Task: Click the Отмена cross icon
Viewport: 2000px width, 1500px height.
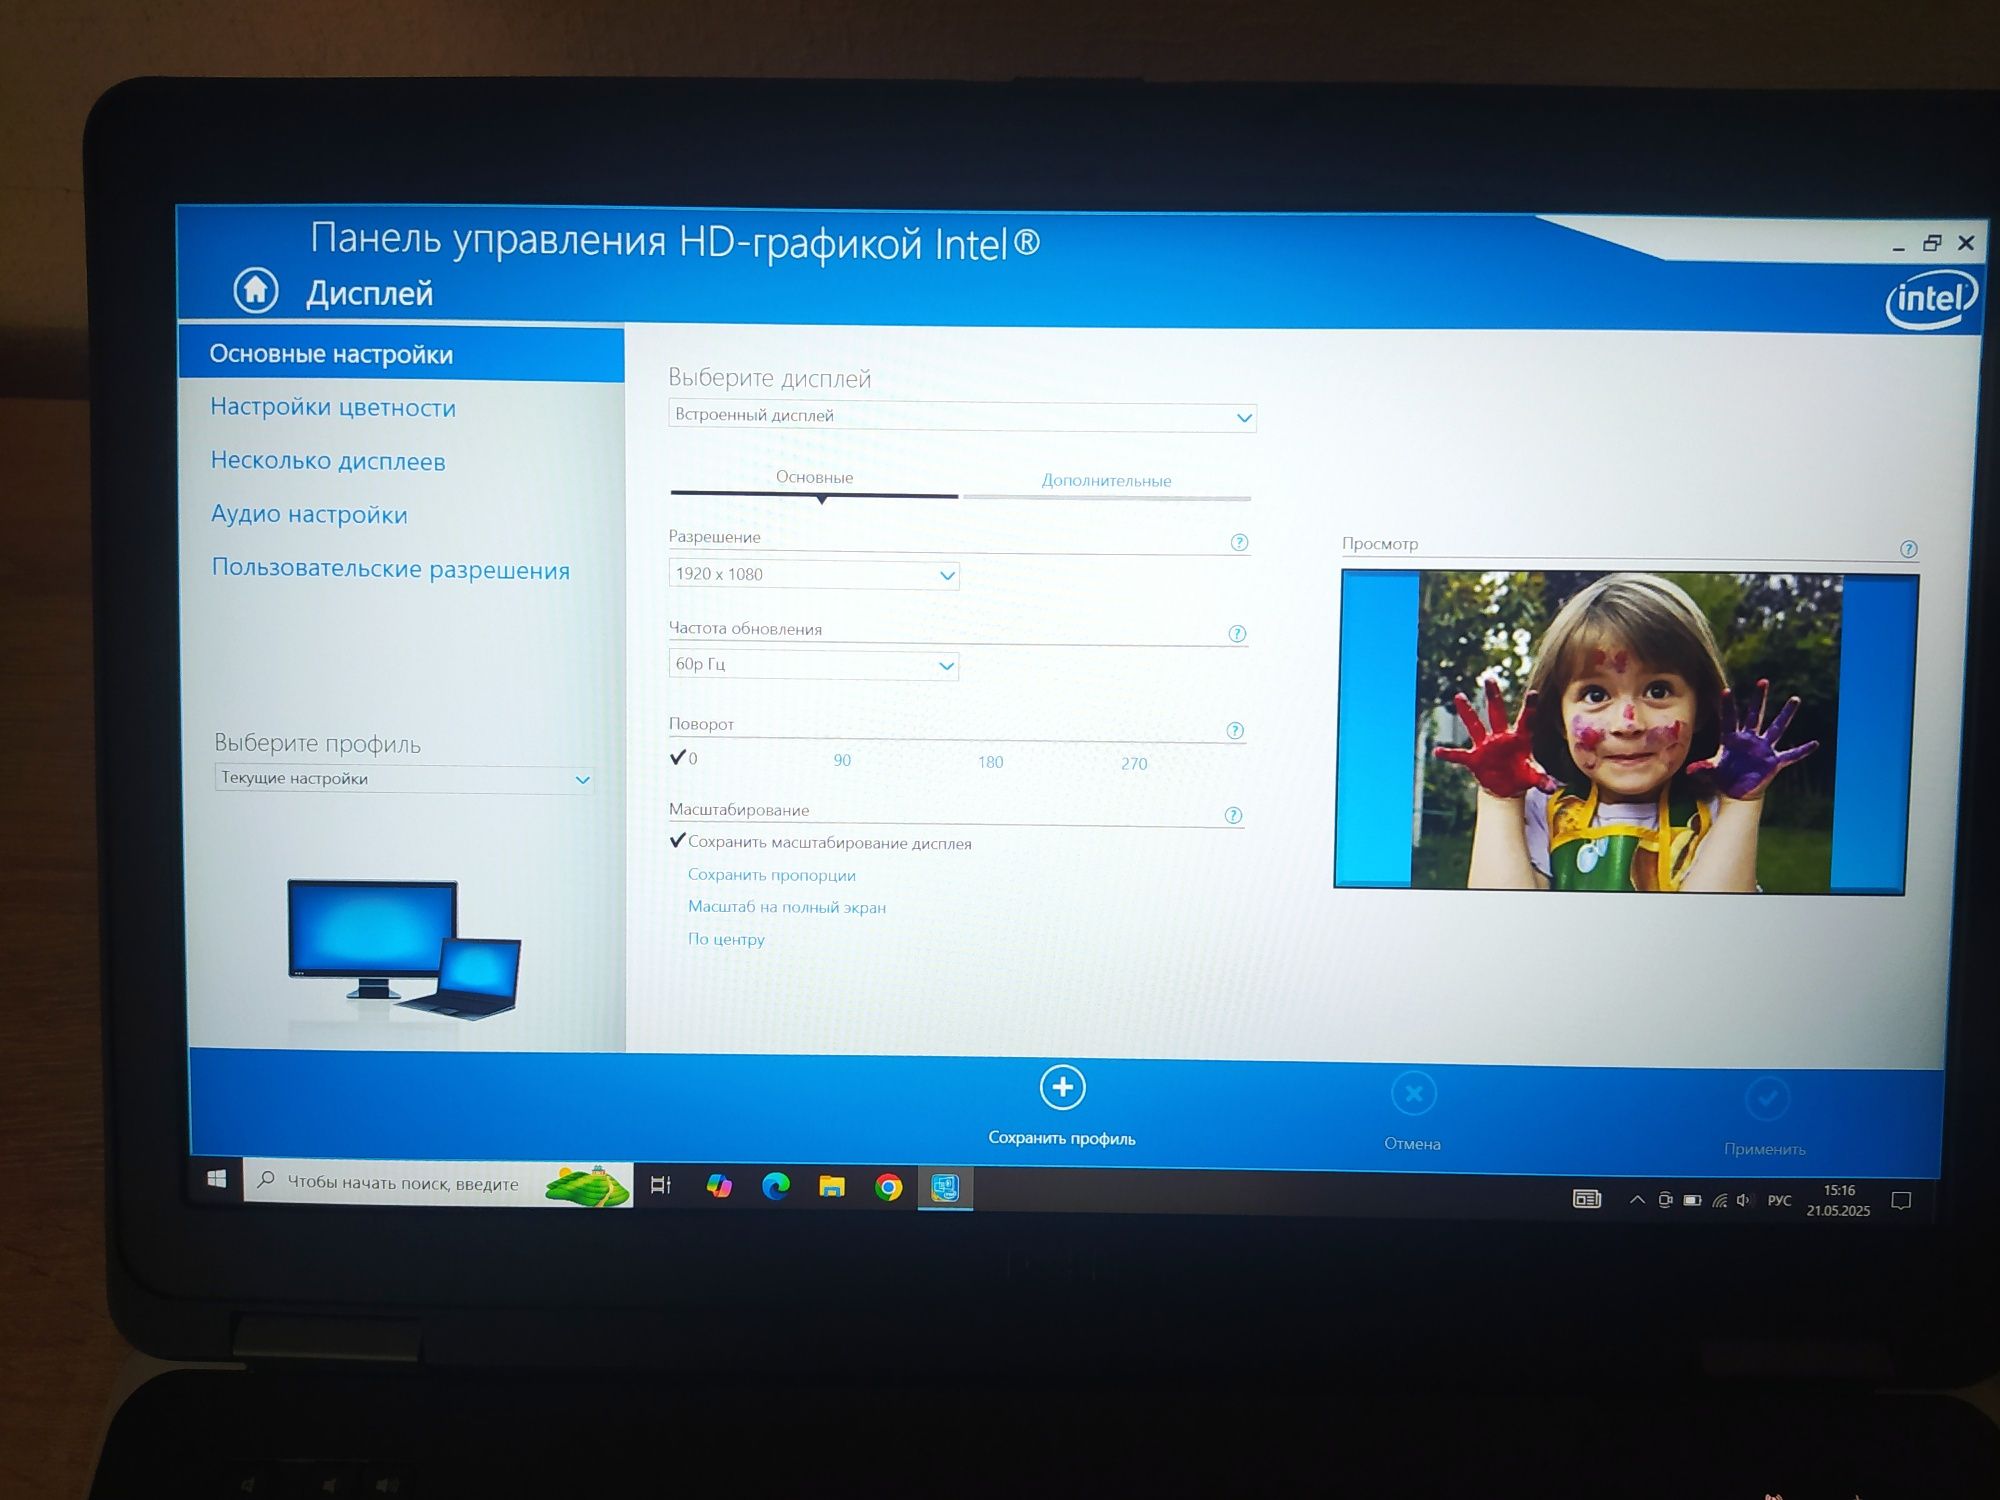Action: [x=1413, y=1094]
